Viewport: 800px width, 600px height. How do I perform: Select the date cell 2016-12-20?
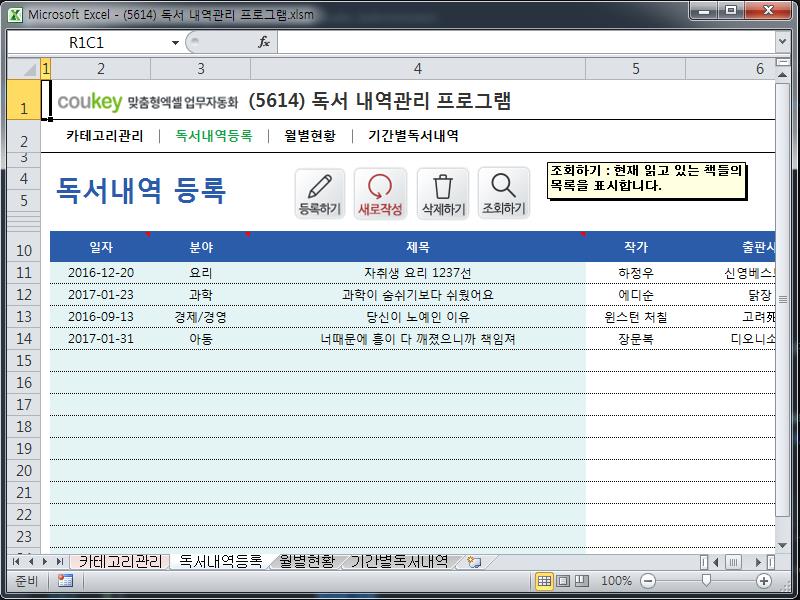click(x=101, y=273)
